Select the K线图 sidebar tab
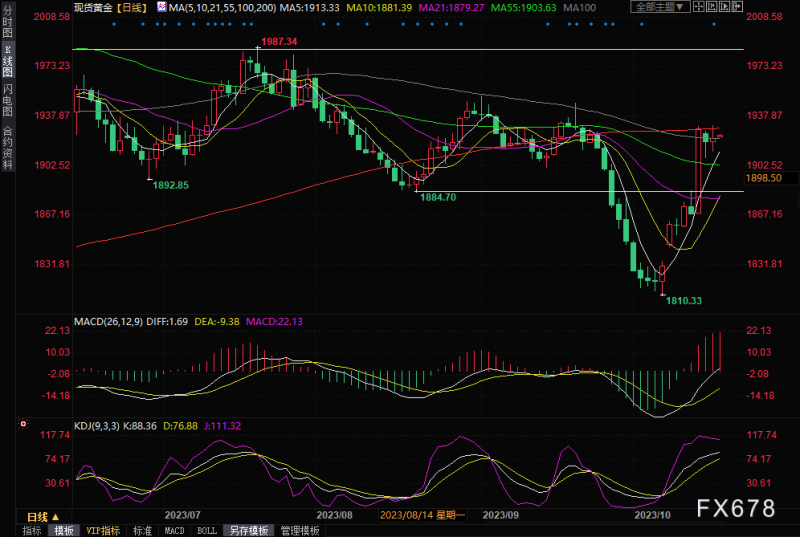 coord(8,63)
